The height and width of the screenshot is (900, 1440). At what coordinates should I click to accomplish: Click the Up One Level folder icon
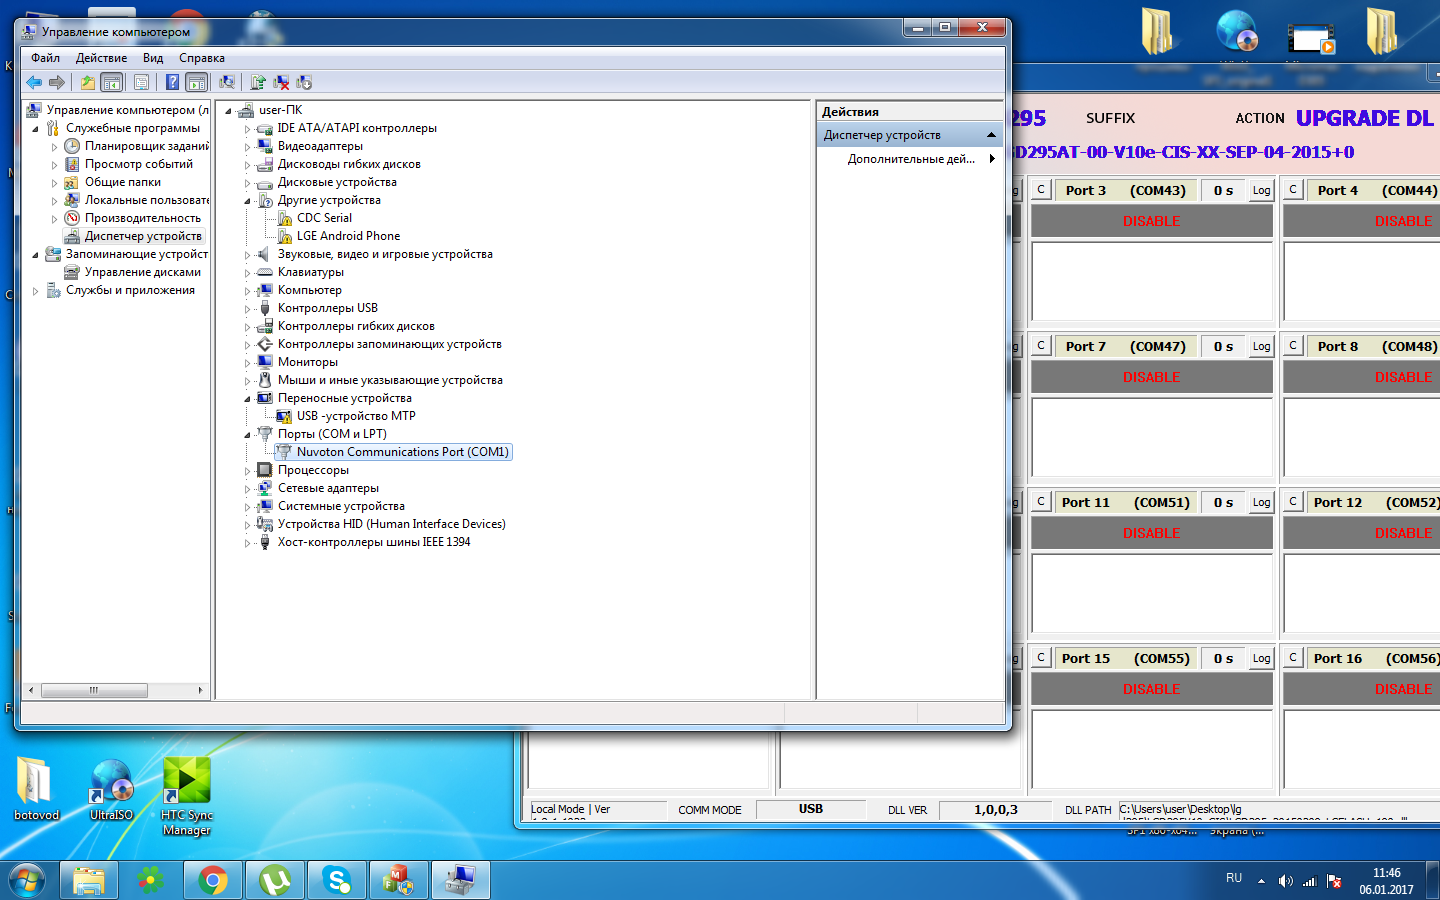(88, 82)
